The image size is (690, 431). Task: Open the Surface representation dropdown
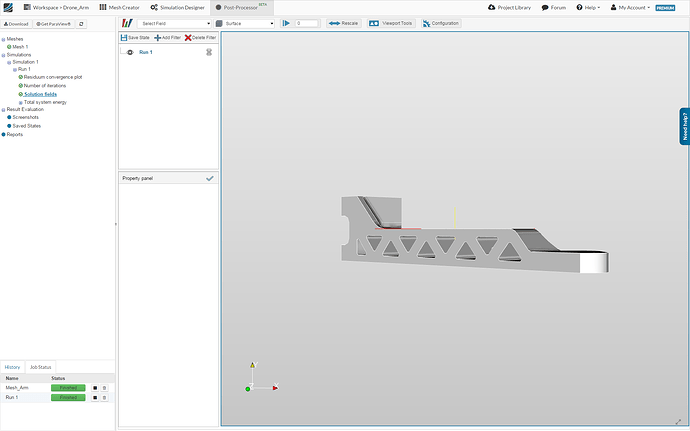pos(245,22)
